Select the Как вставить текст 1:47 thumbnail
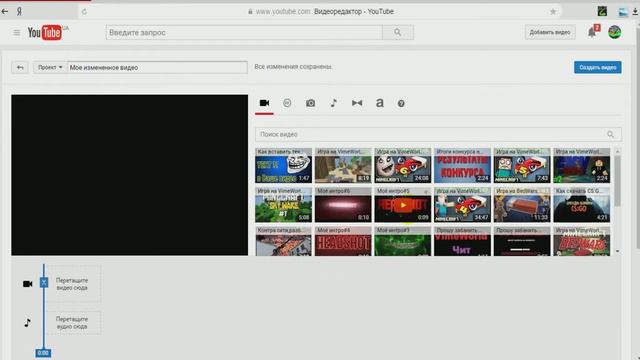This screenshot has width=640, height=360. [283, 166]
